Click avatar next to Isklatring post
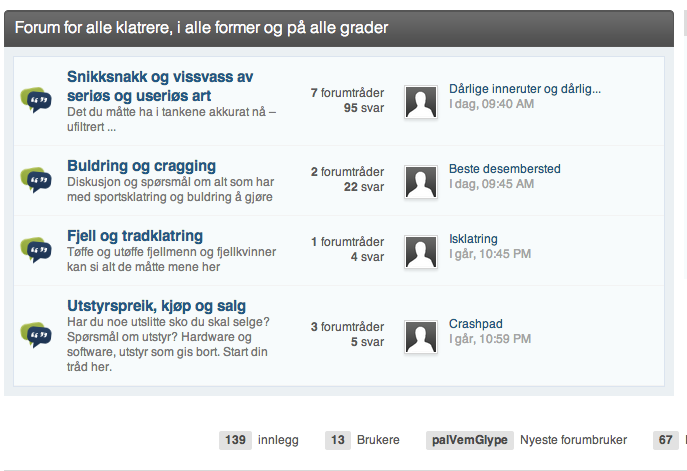The image size is (687, 471). click(x=421, y=251)
